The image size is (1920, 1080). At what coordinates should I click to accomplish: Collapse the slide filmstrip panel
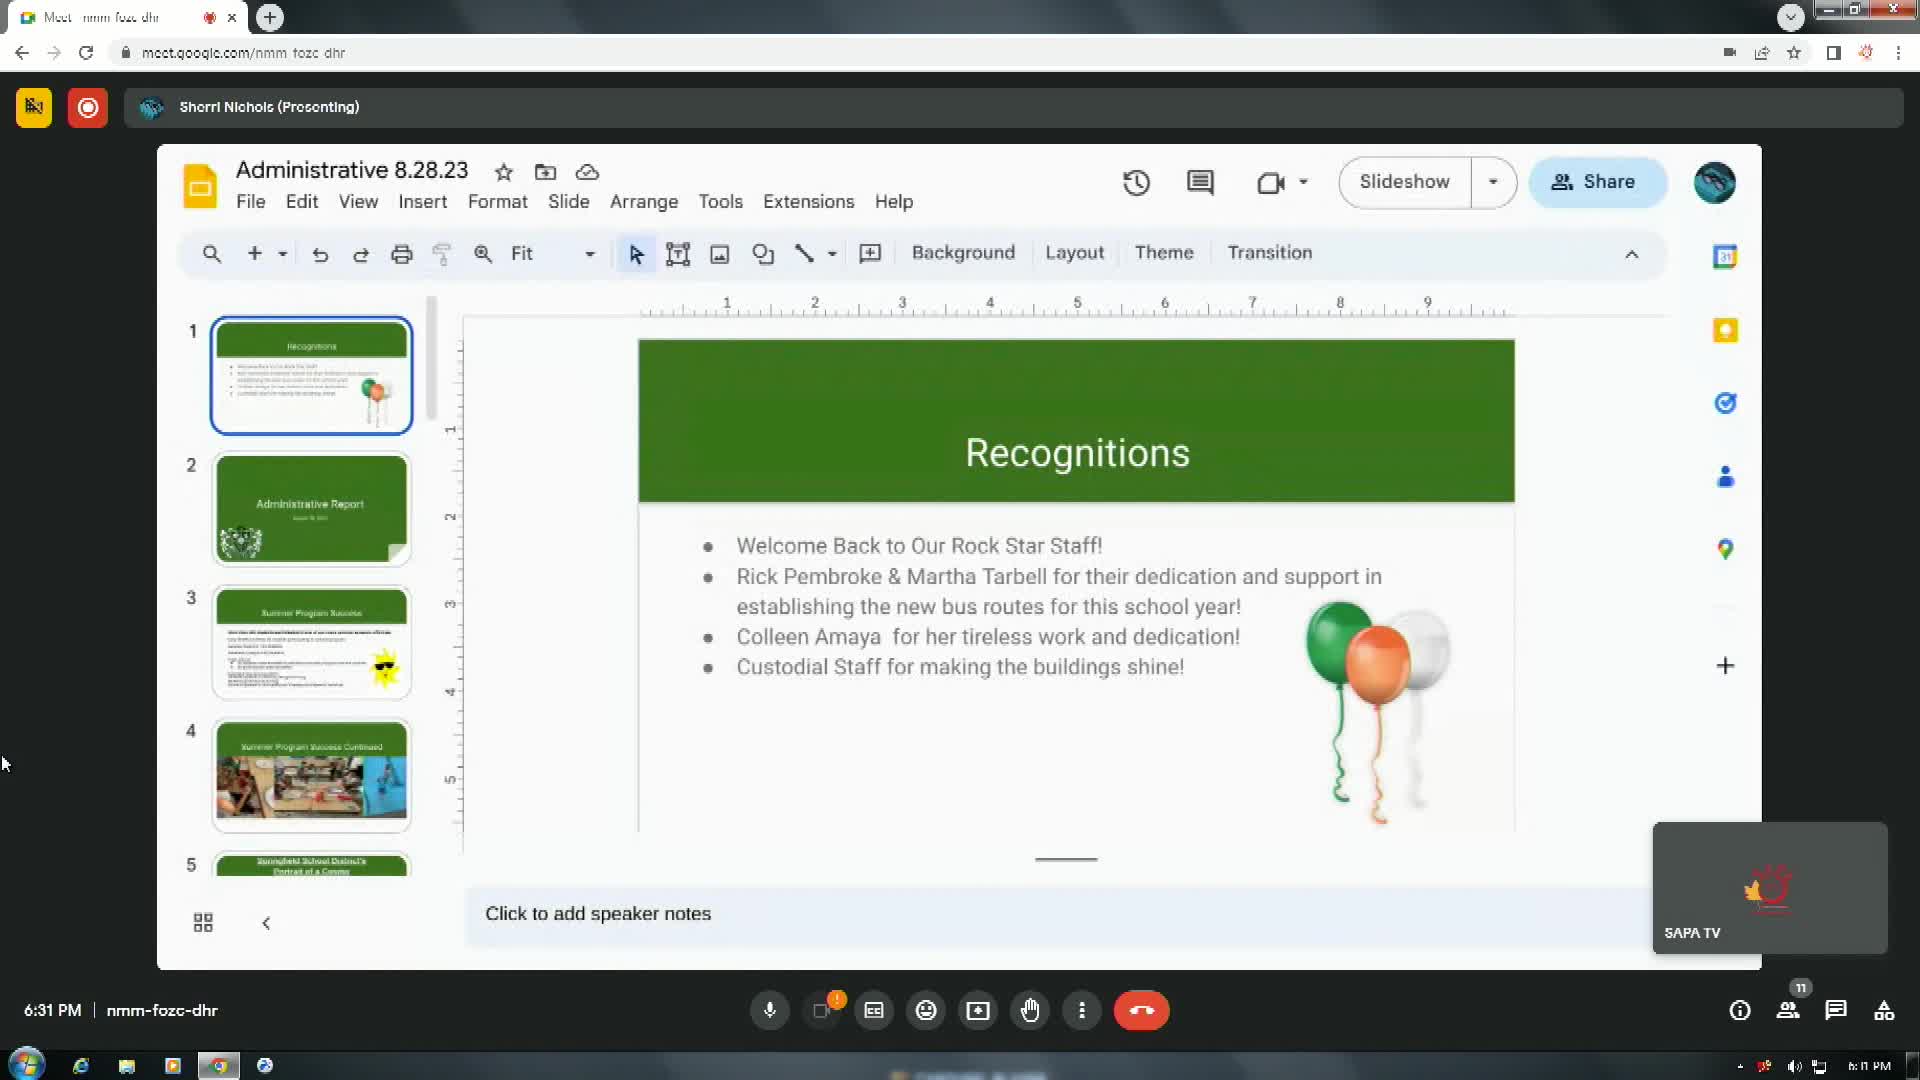click(266, 922)
